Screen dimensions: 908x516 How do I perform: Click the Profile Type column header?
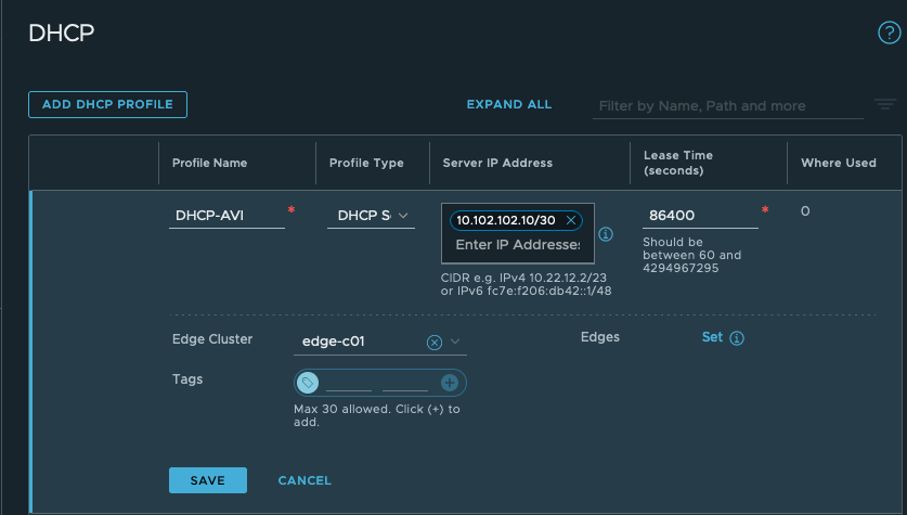tap(367, 163)
